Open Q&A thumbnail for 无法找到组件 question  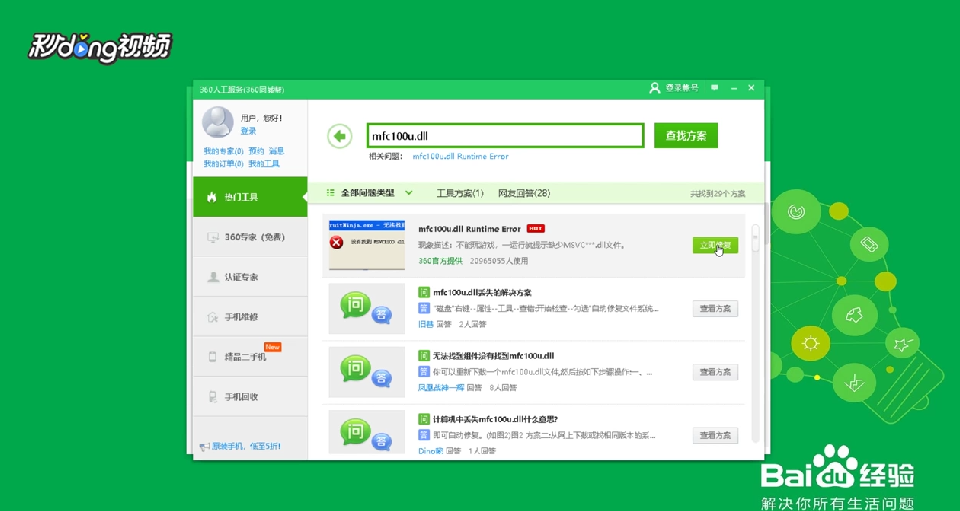click(x=367, y=372)
